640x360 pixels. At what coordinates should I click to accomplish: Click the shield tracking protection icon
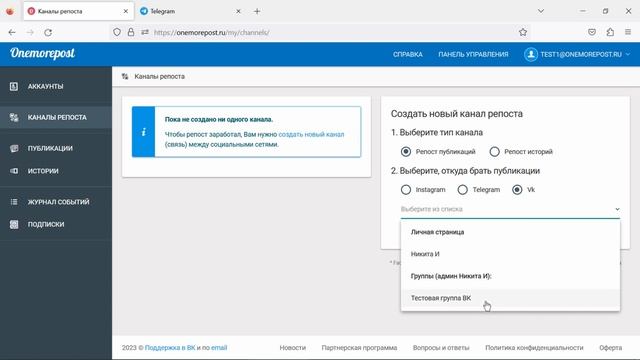pos(117,32)
